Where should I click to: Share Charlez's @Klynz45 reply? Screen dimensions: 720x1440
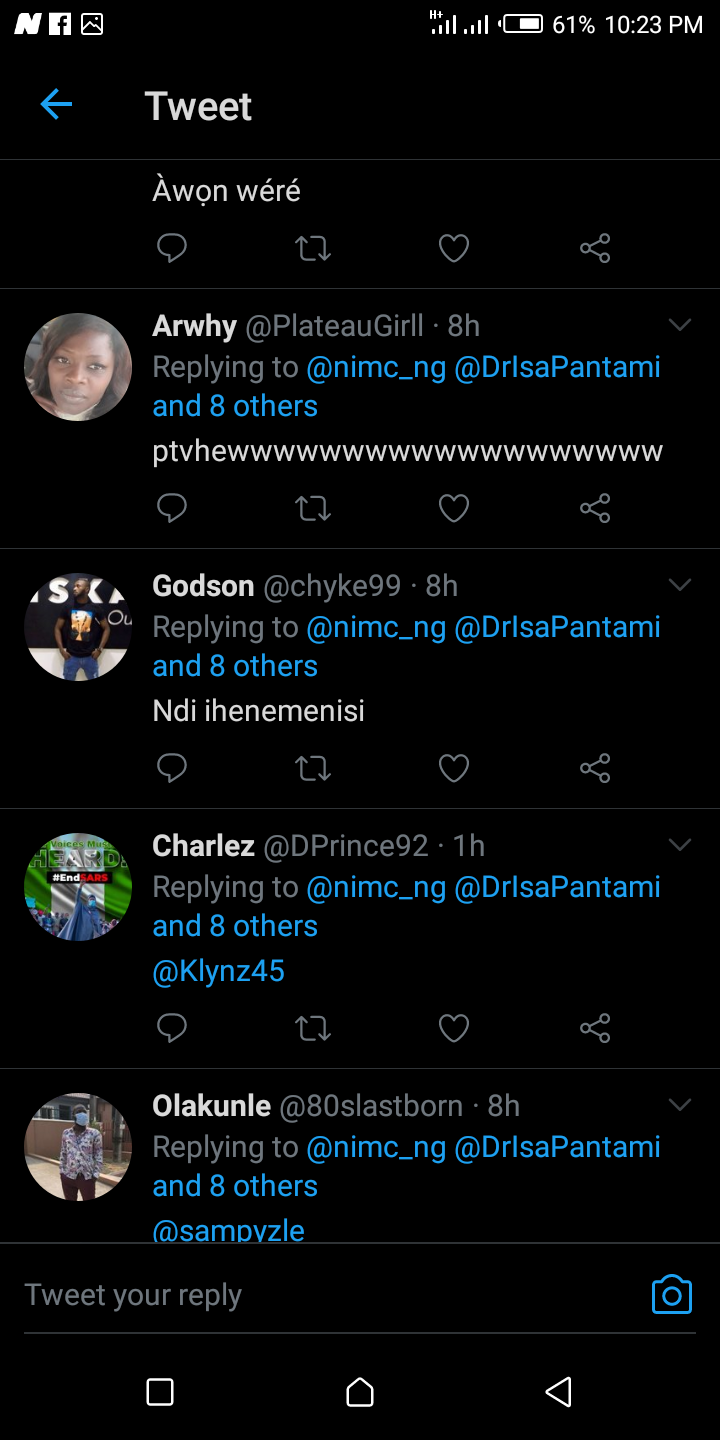pos(595,1028)
